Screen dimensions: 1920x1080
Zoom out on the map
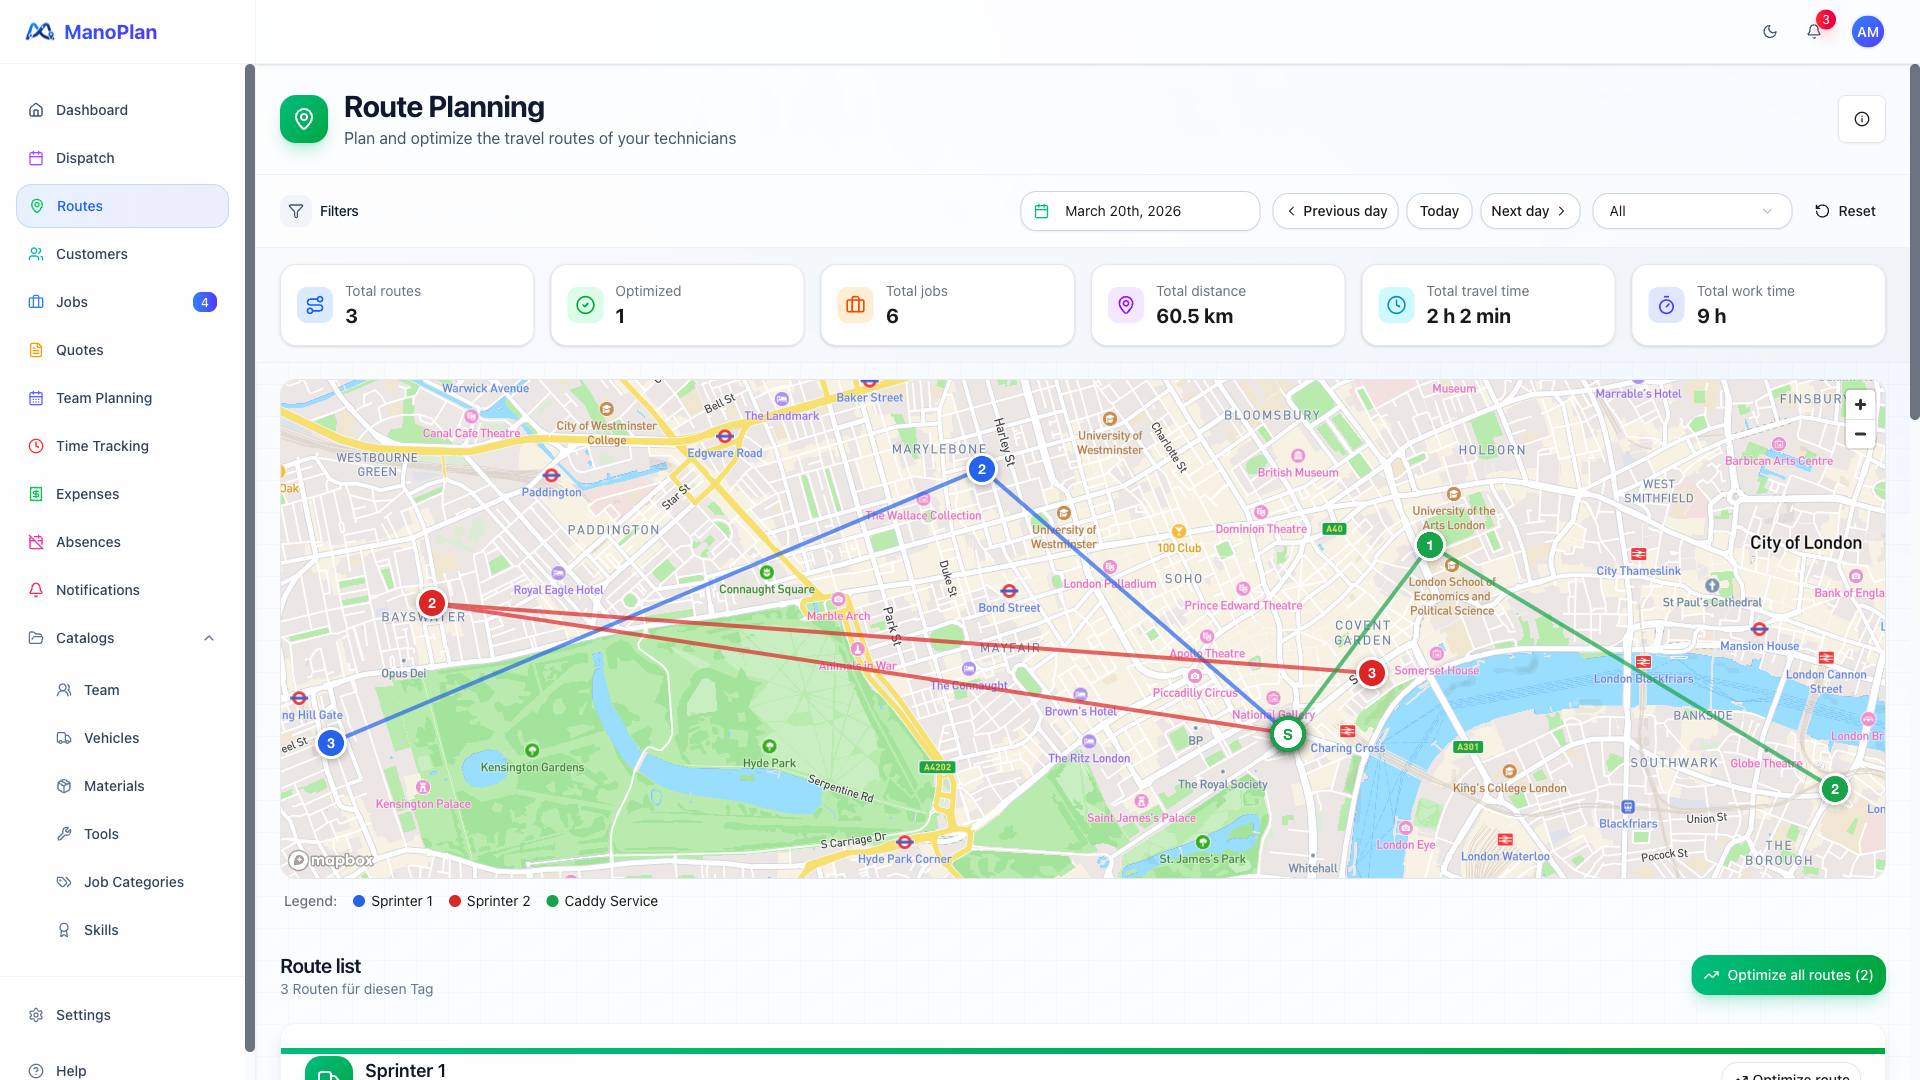pos(1860,434)
